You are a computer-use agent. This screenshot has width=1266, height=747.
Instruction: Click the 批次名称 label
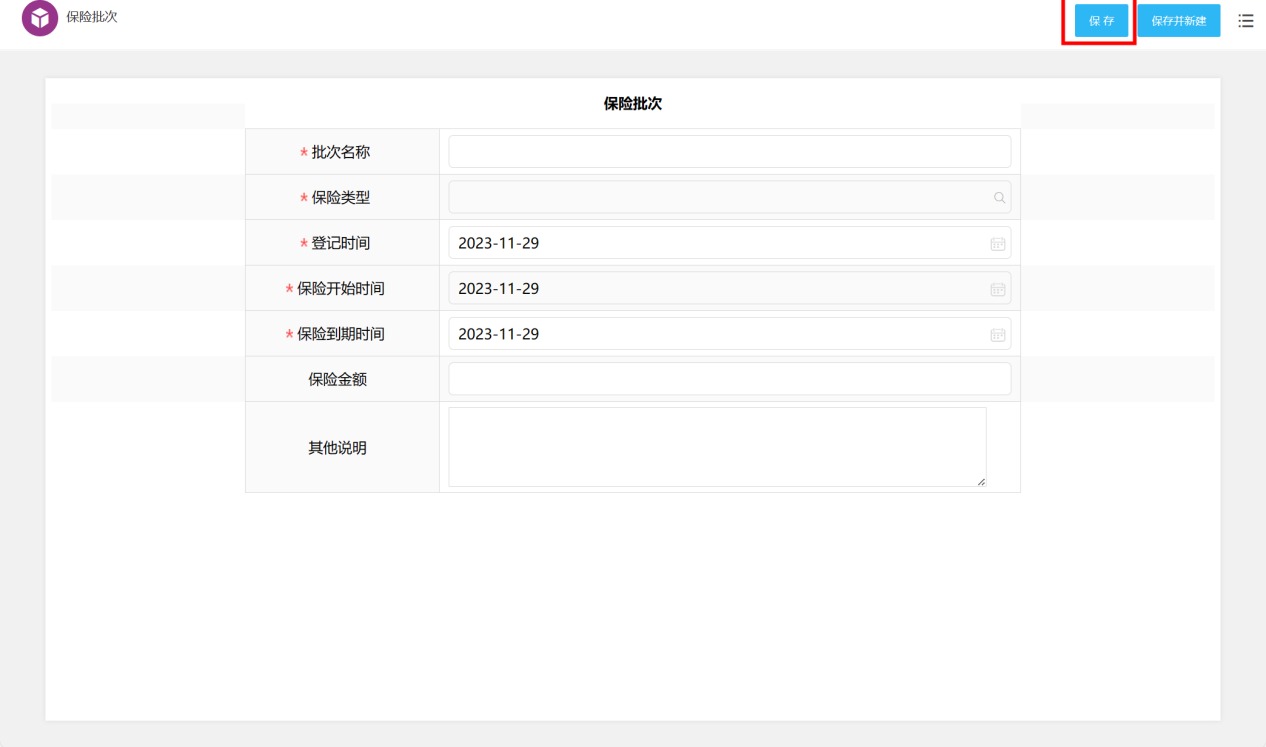click(341, 152)
